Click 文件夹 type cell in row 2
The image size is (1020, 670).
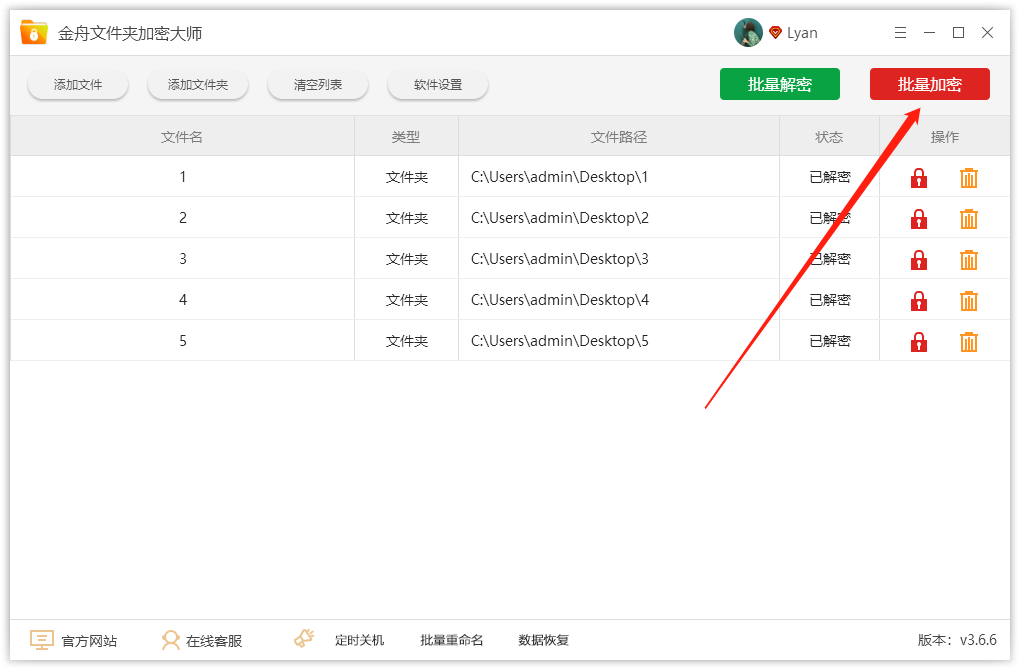[x=407, y=218]
